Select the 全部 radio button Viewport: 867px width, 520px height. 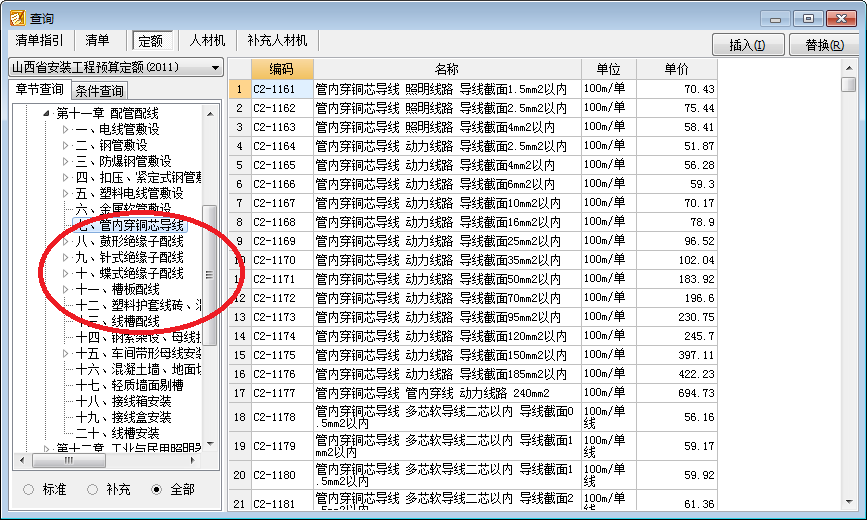156,489
